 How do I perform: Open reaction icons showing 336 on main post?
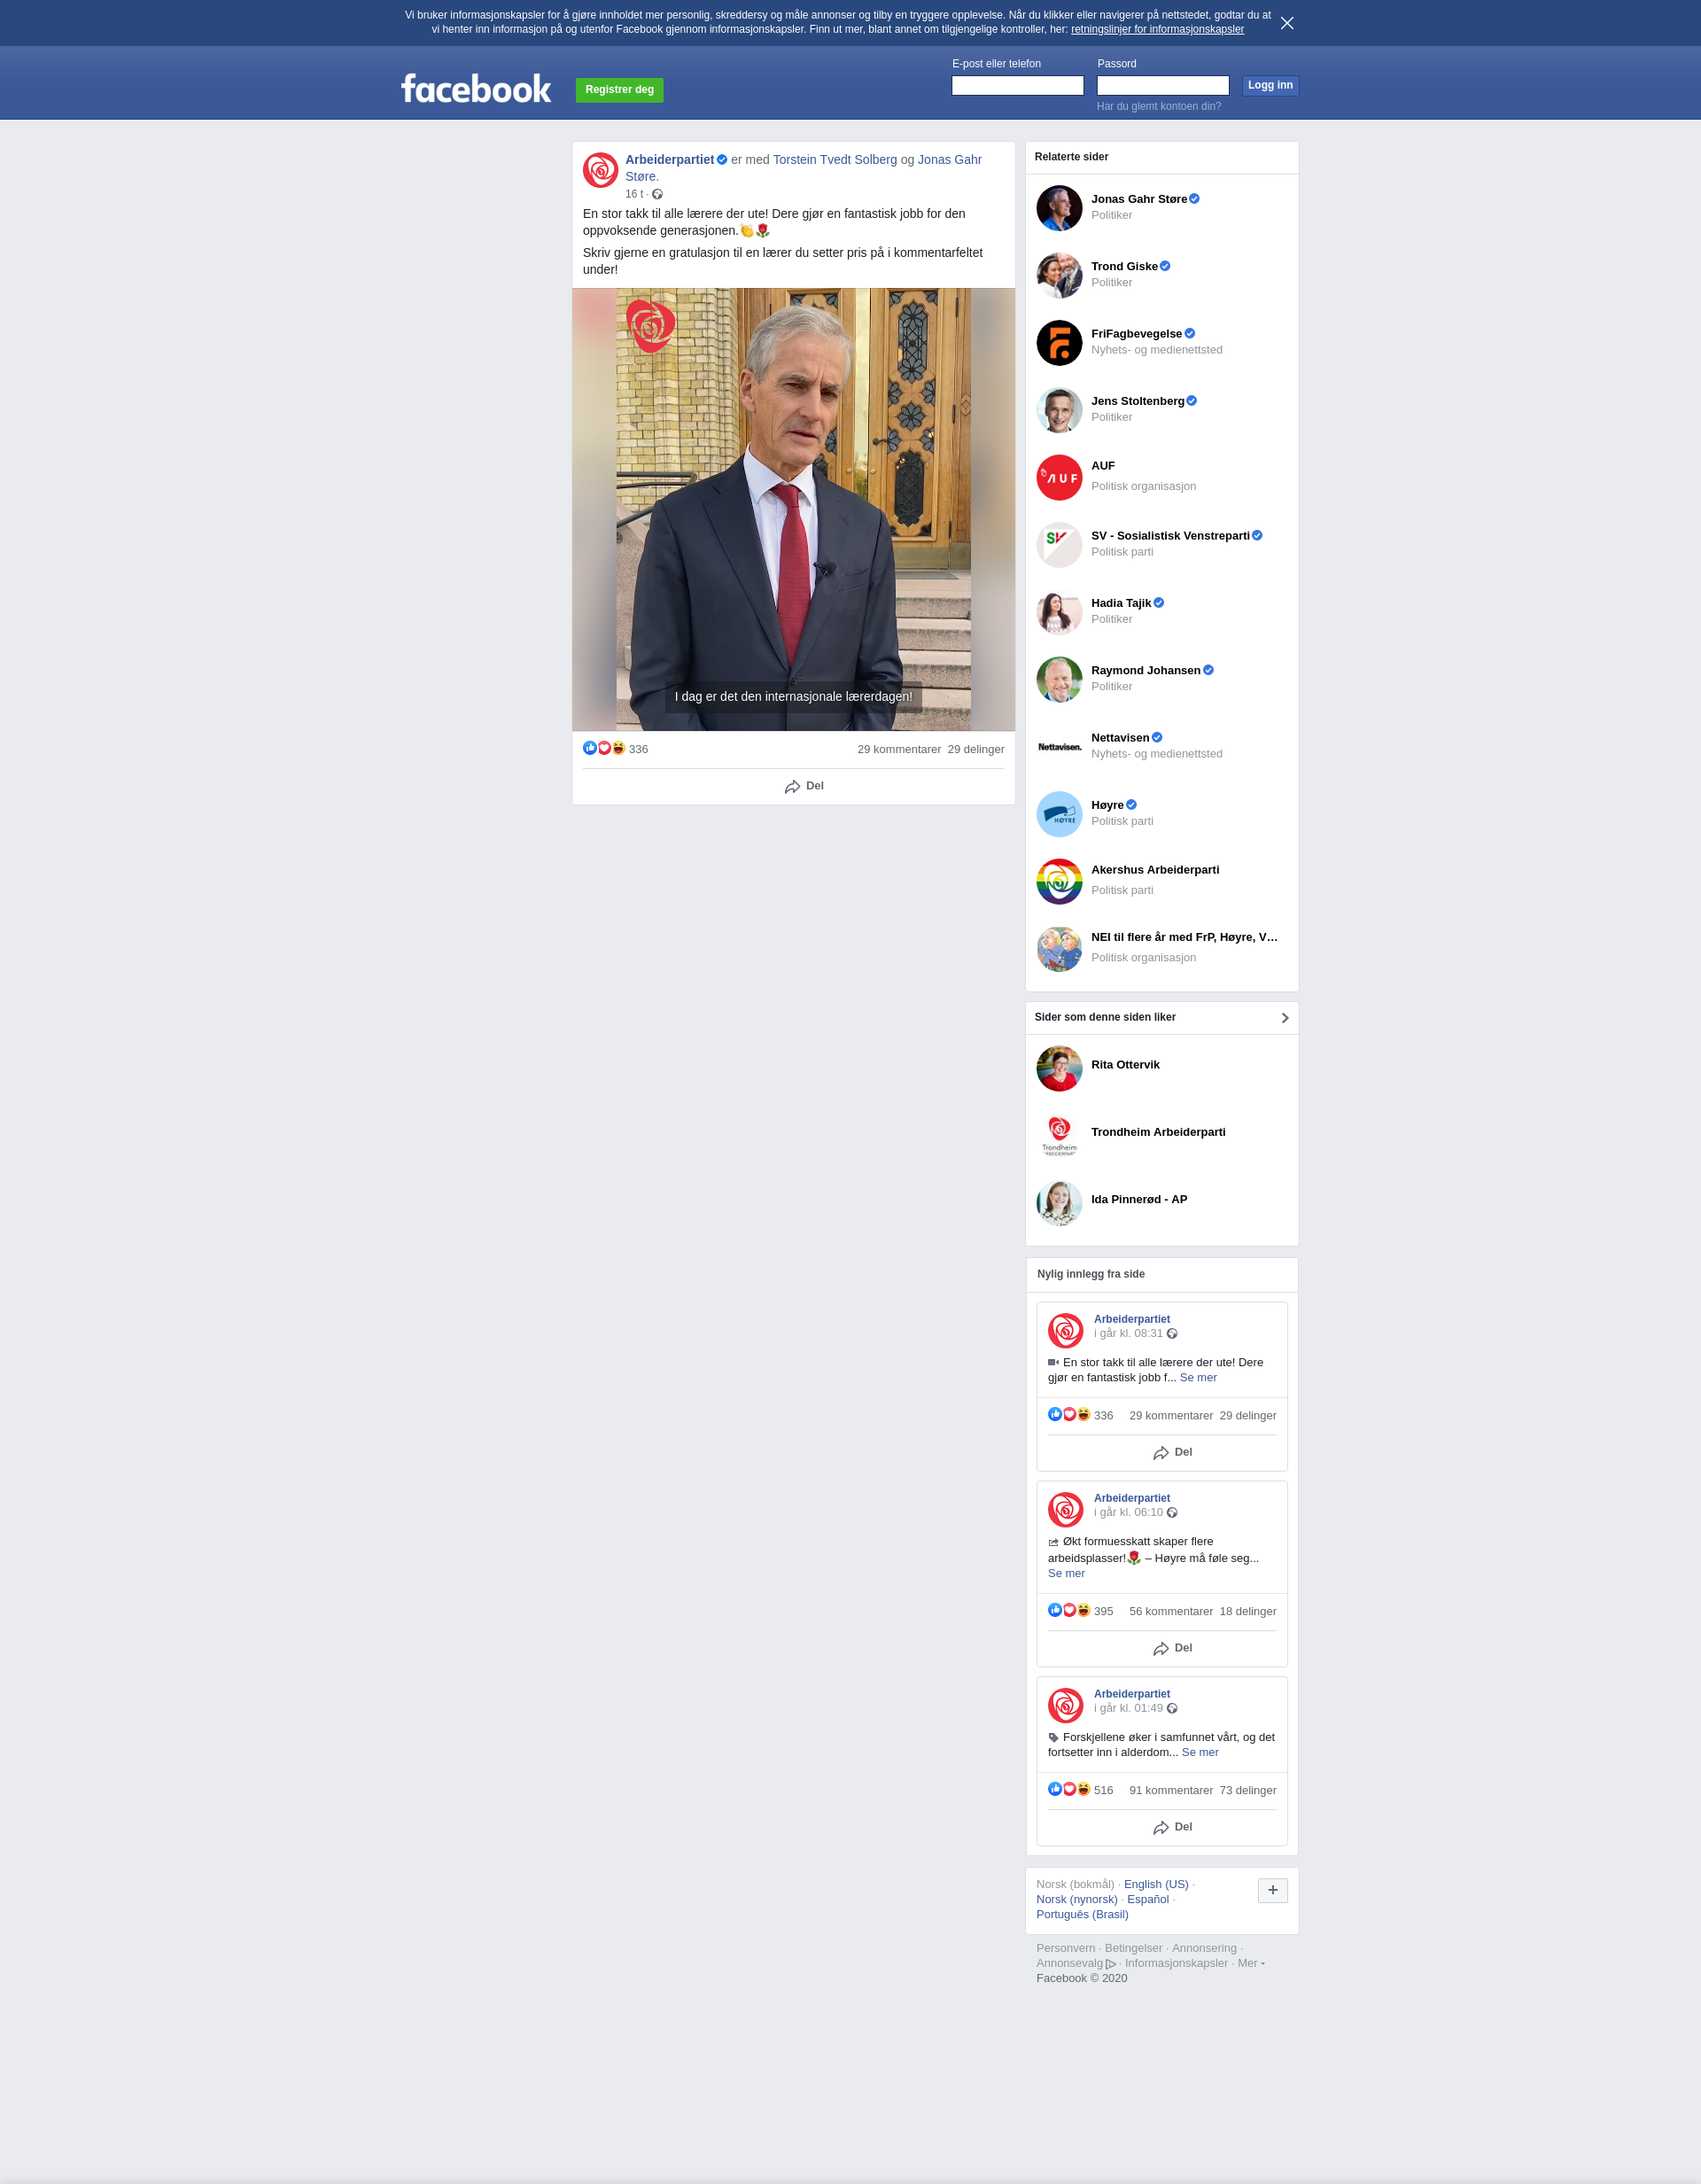[604, 749]
